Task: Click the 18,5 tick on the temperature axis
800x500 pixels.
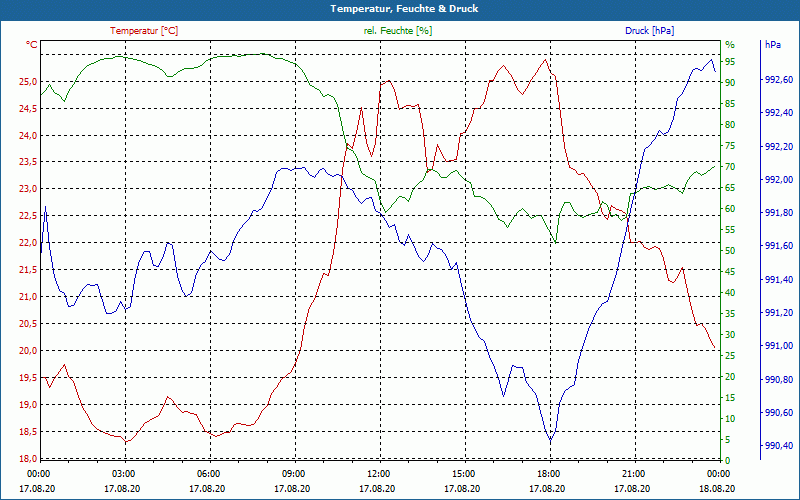Action: tap(29, 432)
